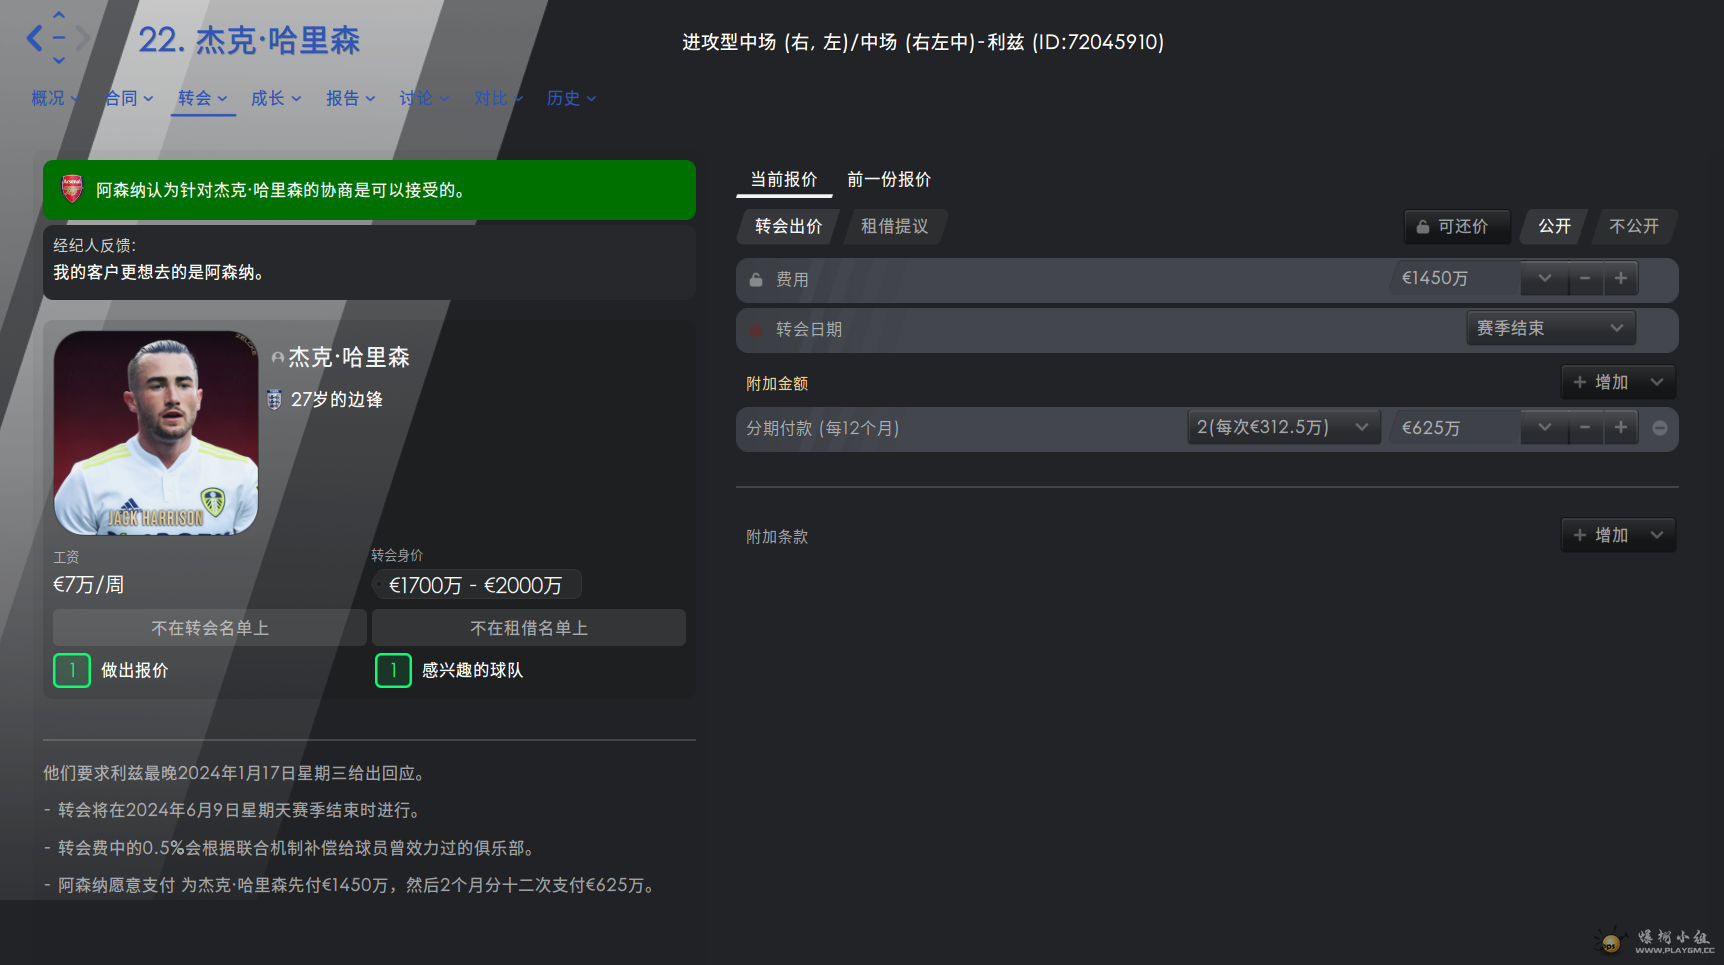The height and width of the screenshot is (965, 1724).
Task: Switch to the 前一份报价 tab
Action: tap(889, 180)
